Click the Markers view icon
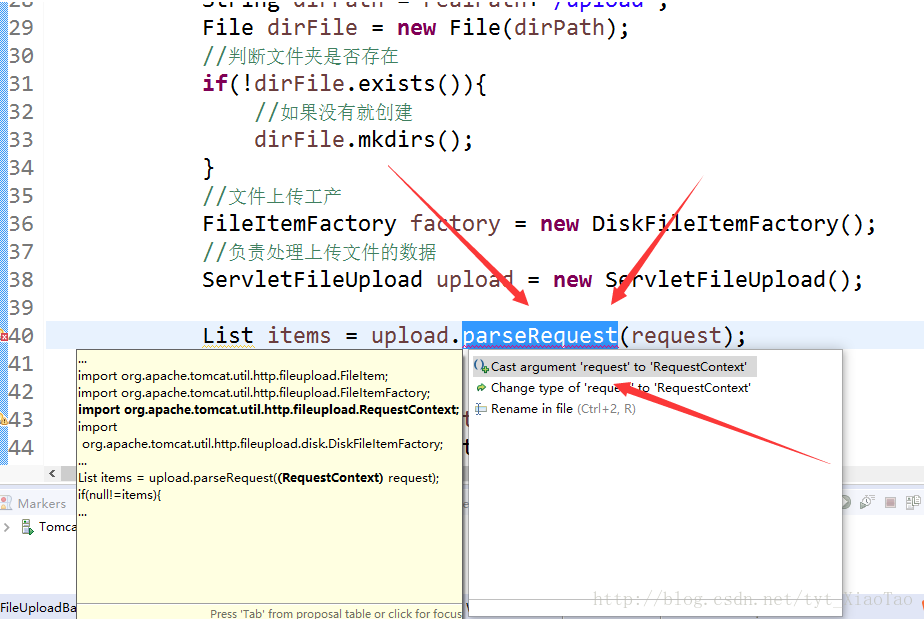Viewport: 924px width, 619px height. 6,503
